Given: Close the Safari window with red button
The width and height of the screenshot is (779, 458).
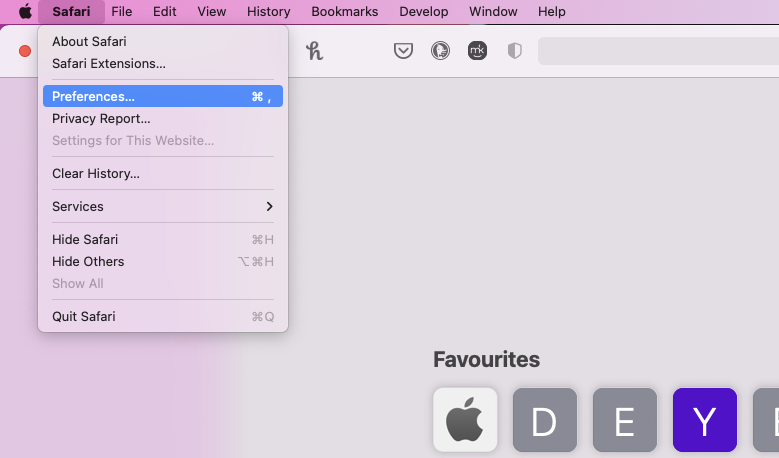Looking at the screenshot, I should point(25,51).
